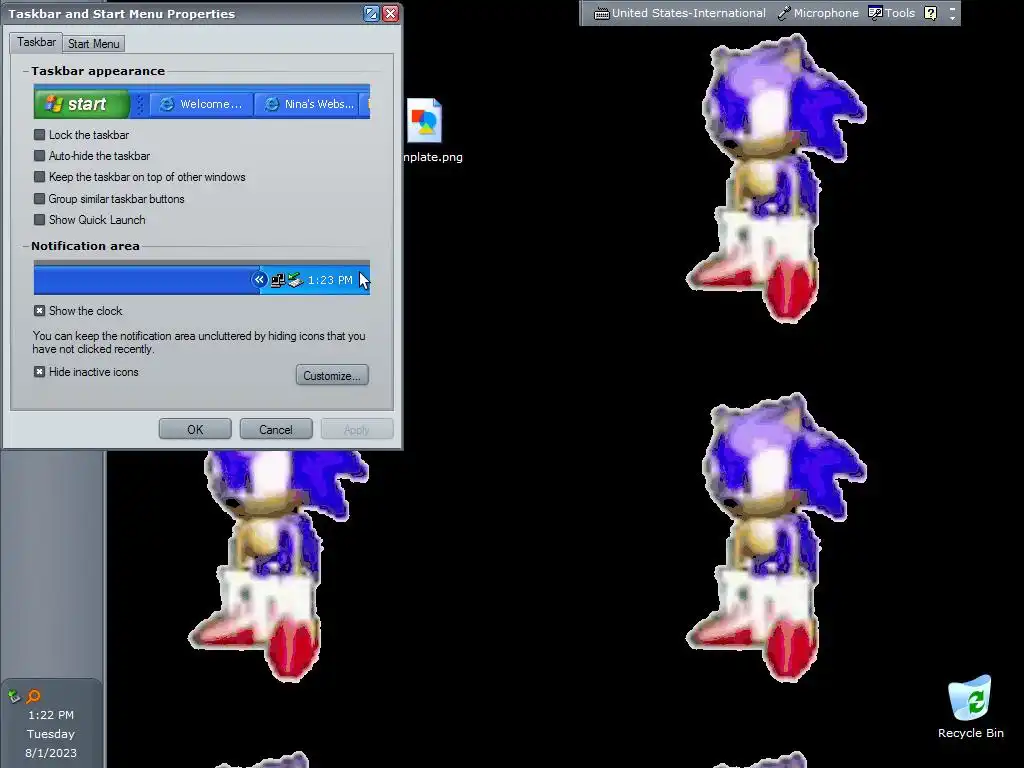This screenshot has width=1024, height=768.
Task: Click the safely remove hardware tray icon
Action: click(x=14, y=696)
